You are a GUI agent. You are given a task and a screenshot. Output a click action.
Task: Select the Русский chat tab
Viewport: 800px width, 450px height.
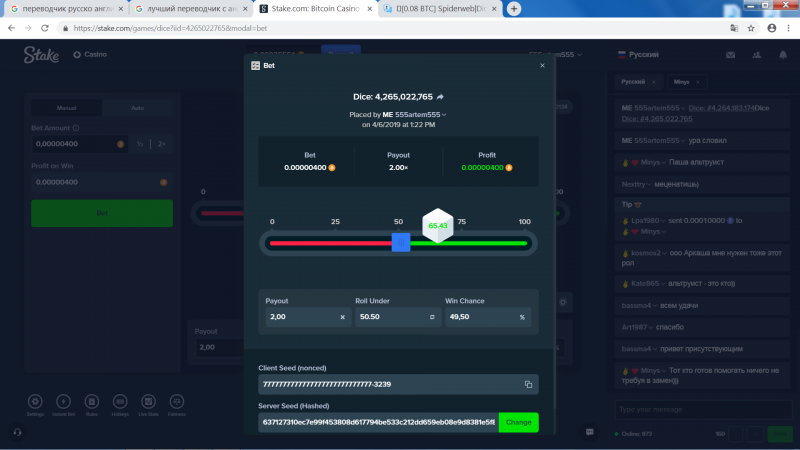coord(633,82)
